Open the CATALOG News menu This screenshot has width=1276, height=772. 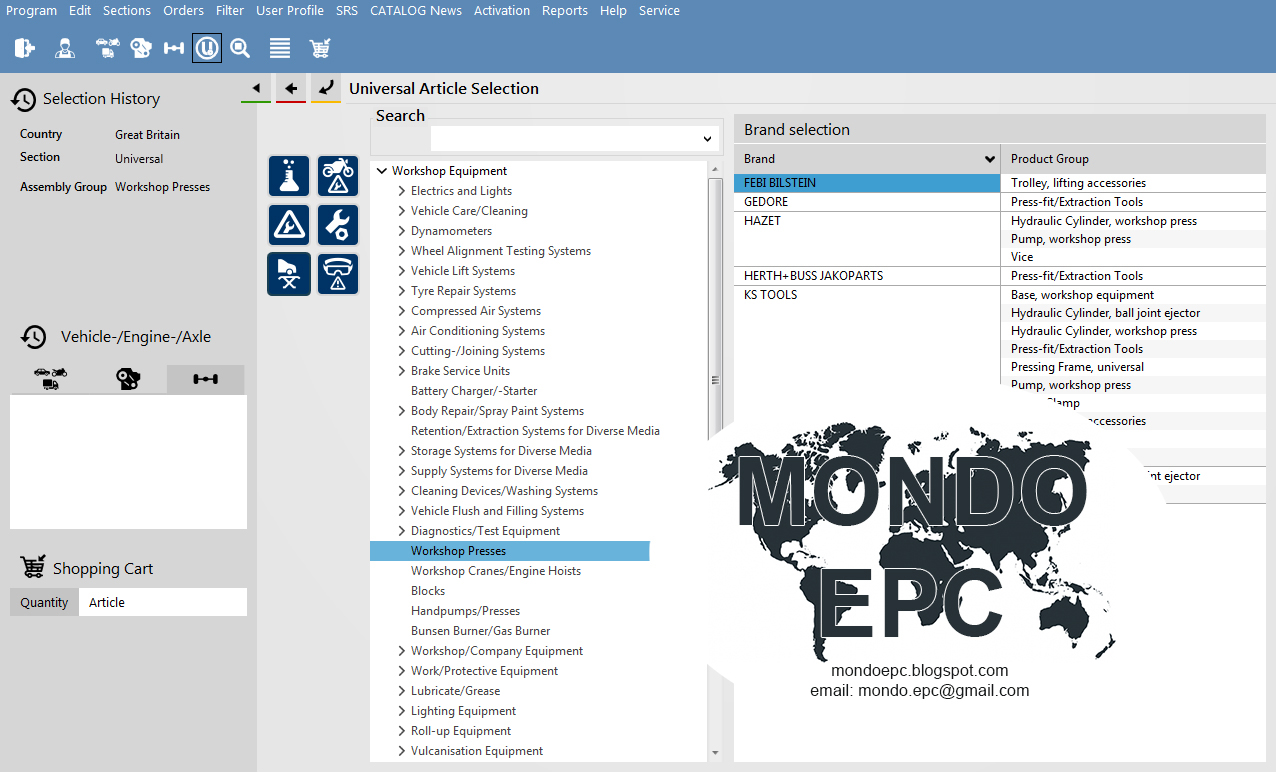[416, 10]
